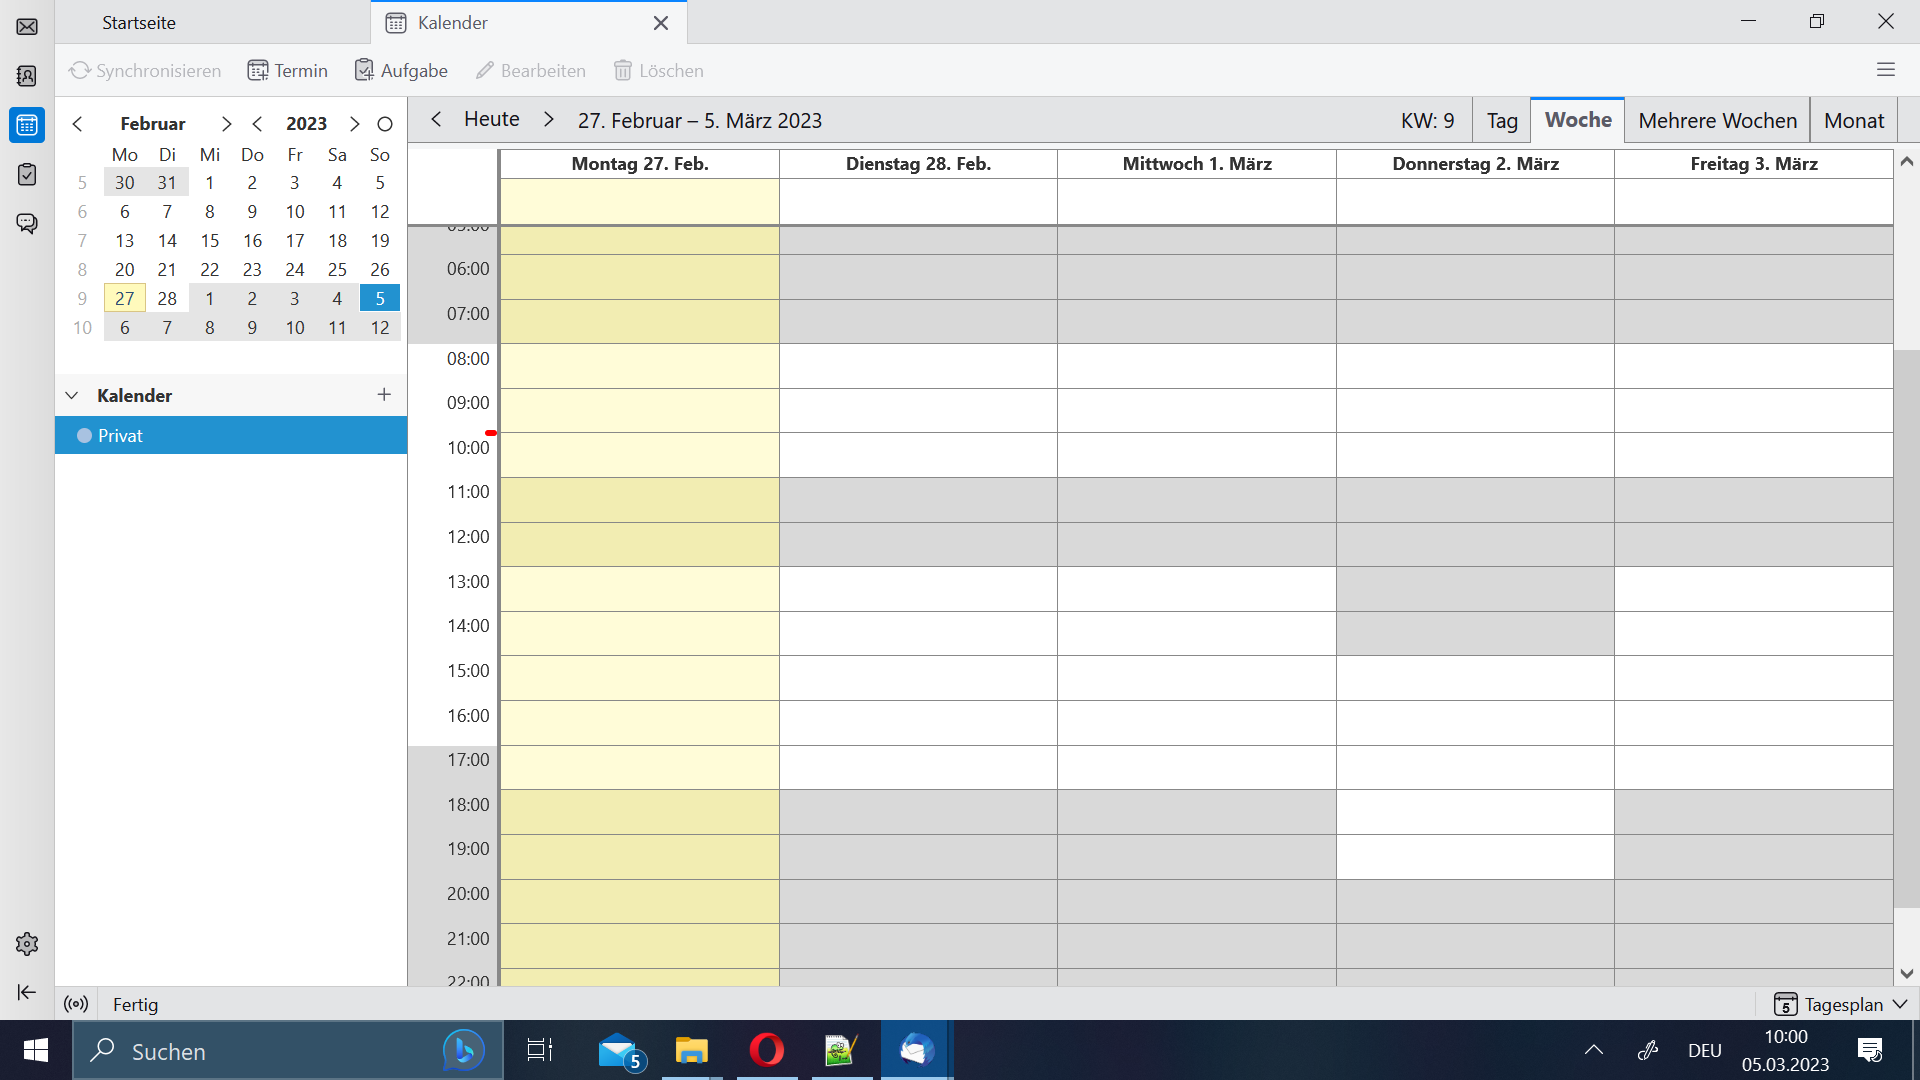Toggle offline status icon in status bar
The image size is (1920, 1080).
point(76,1004)
